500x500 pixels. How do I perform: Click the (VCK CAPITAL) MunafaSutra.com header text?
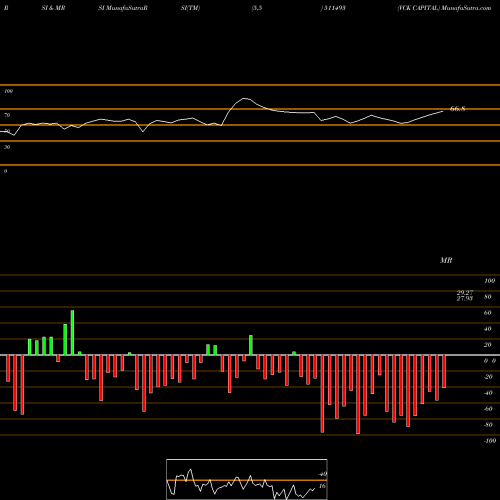(444, 8)
